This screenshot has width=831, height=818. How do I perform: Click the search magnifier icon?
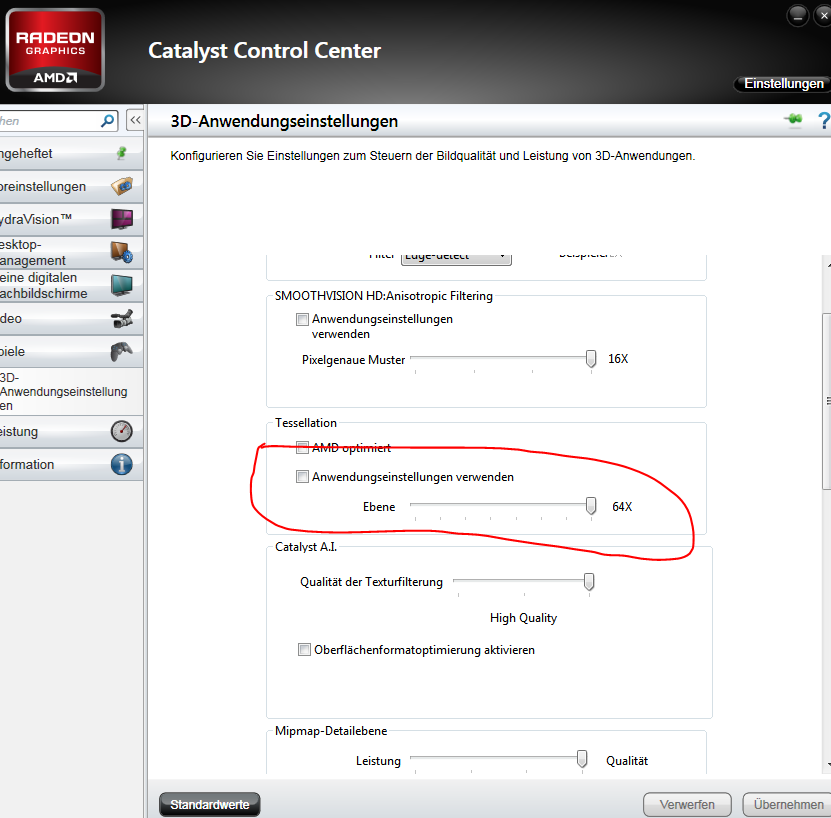[x=108, y=121]
